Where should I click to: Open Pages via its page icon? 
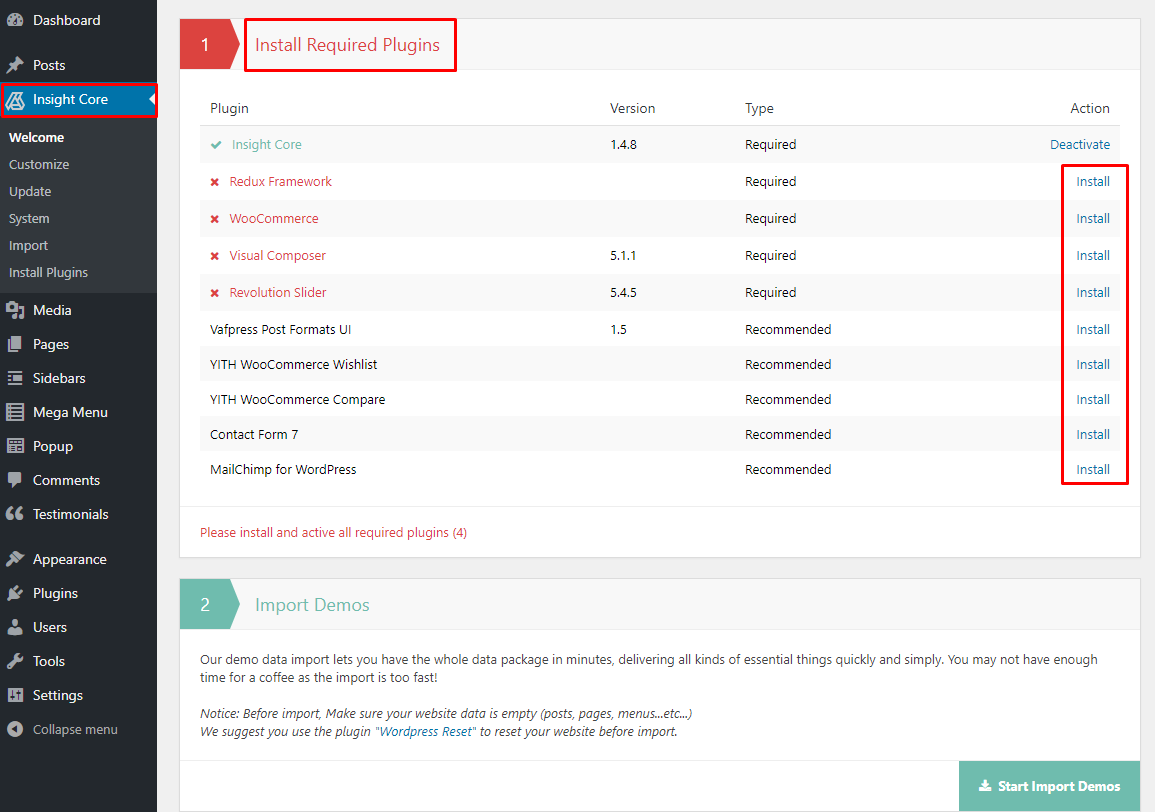[x=18, y=344]
